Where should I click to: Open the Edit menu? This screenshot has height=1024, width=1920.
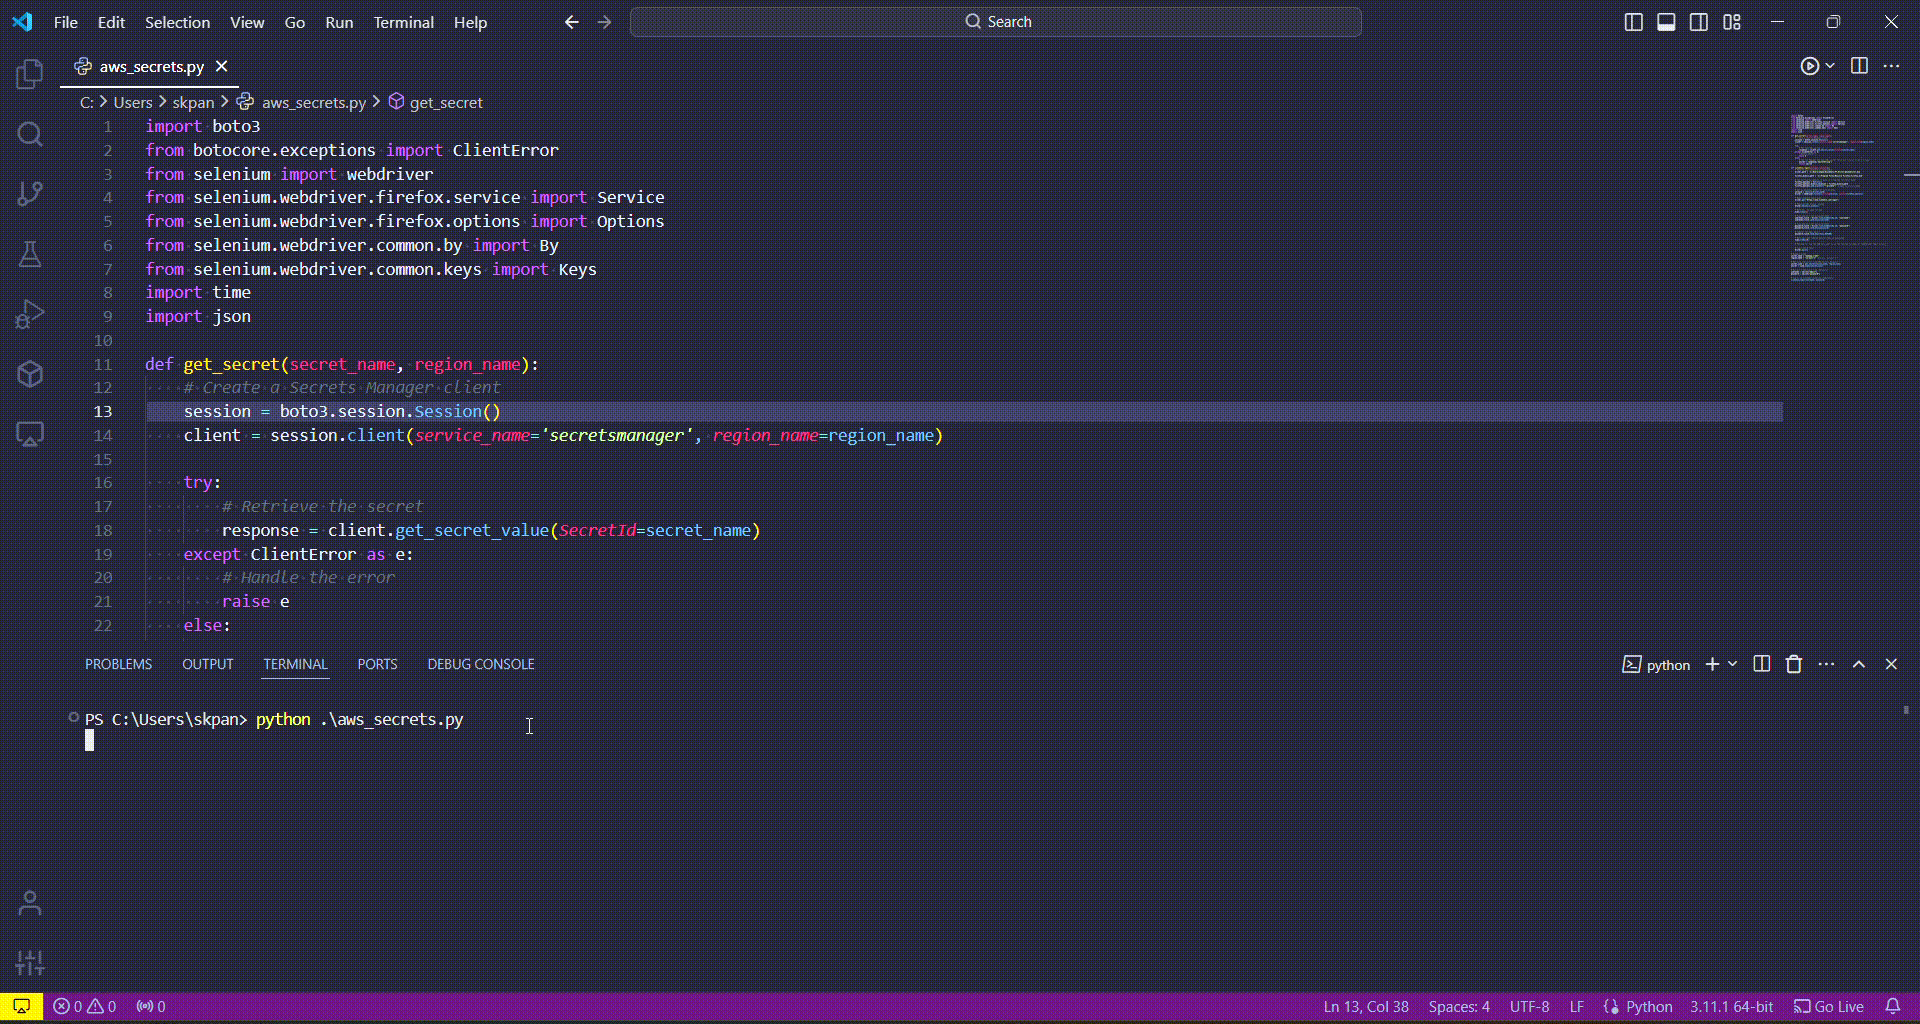click(111, 22)
